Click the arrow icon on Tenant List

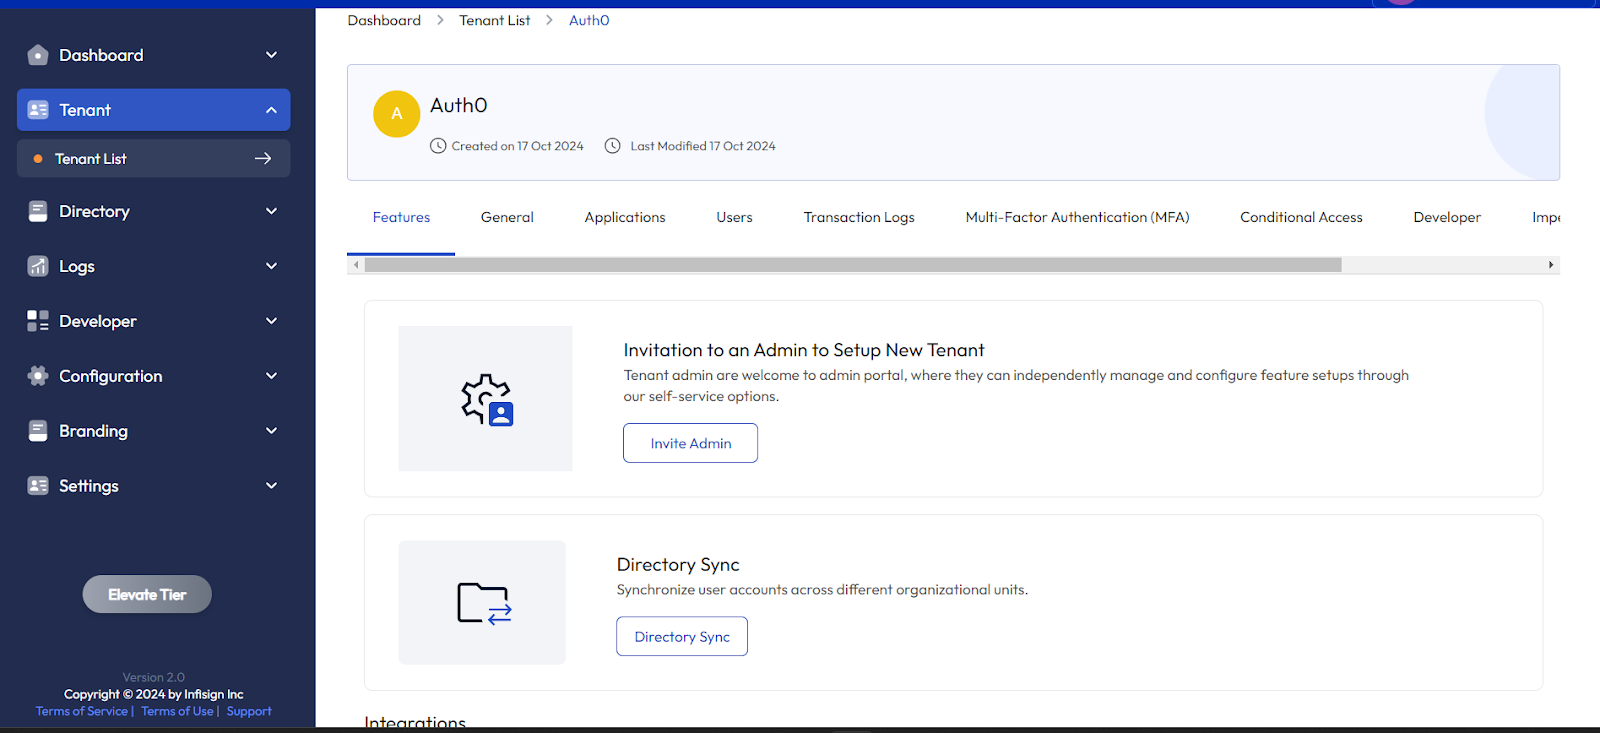tap(263, 158)
